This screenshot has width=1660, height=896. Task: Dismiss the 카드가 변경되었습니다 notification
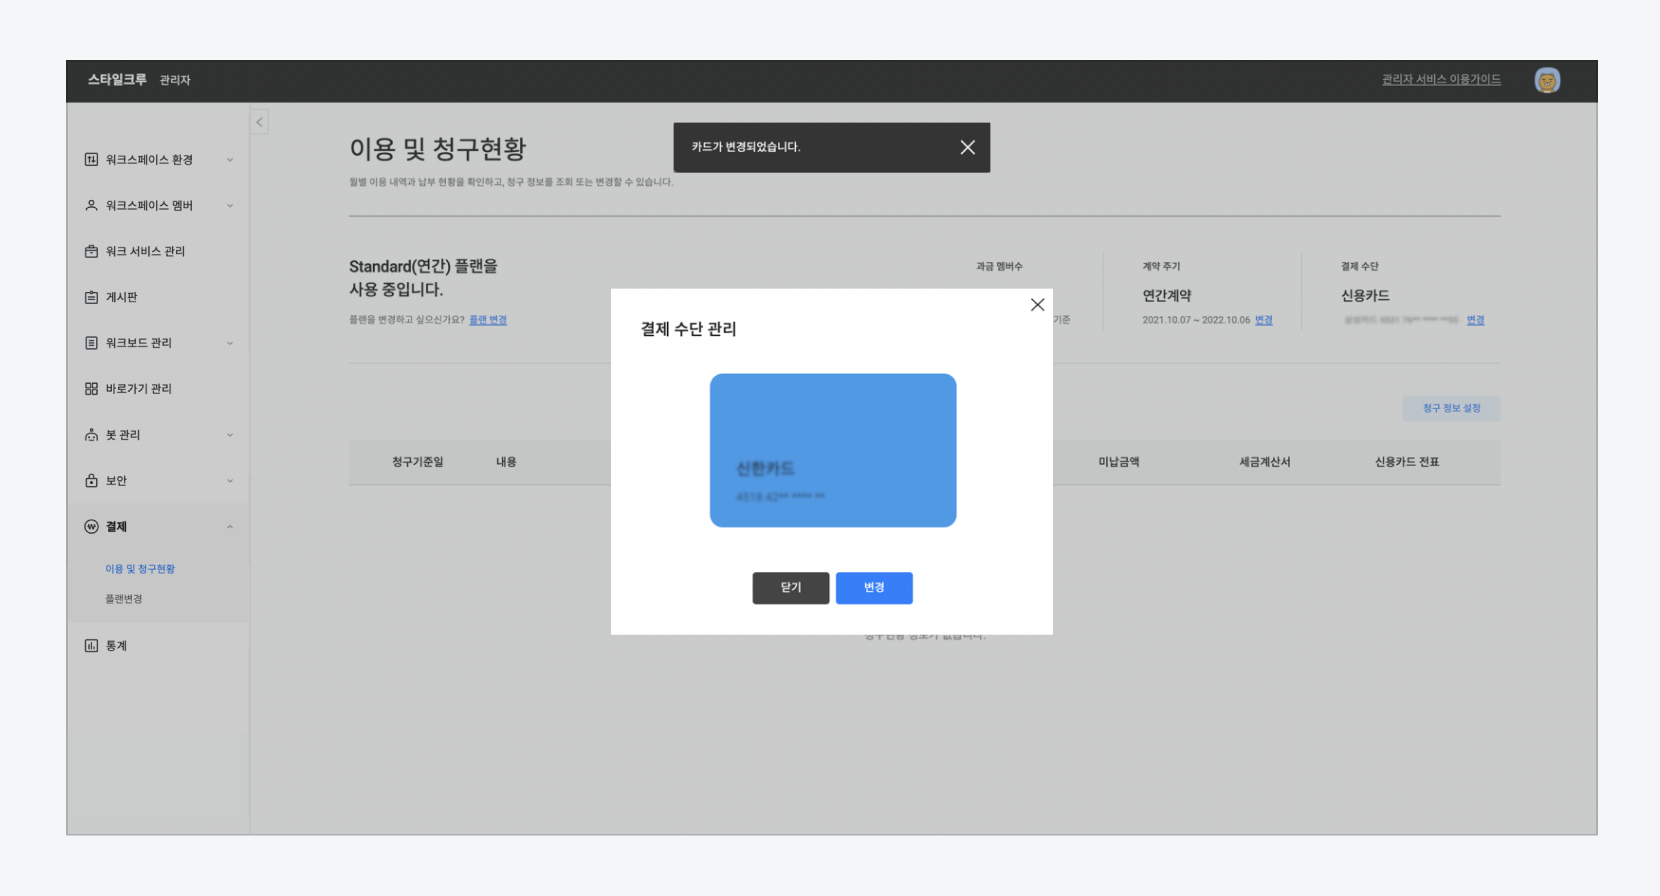click(967, 147)
